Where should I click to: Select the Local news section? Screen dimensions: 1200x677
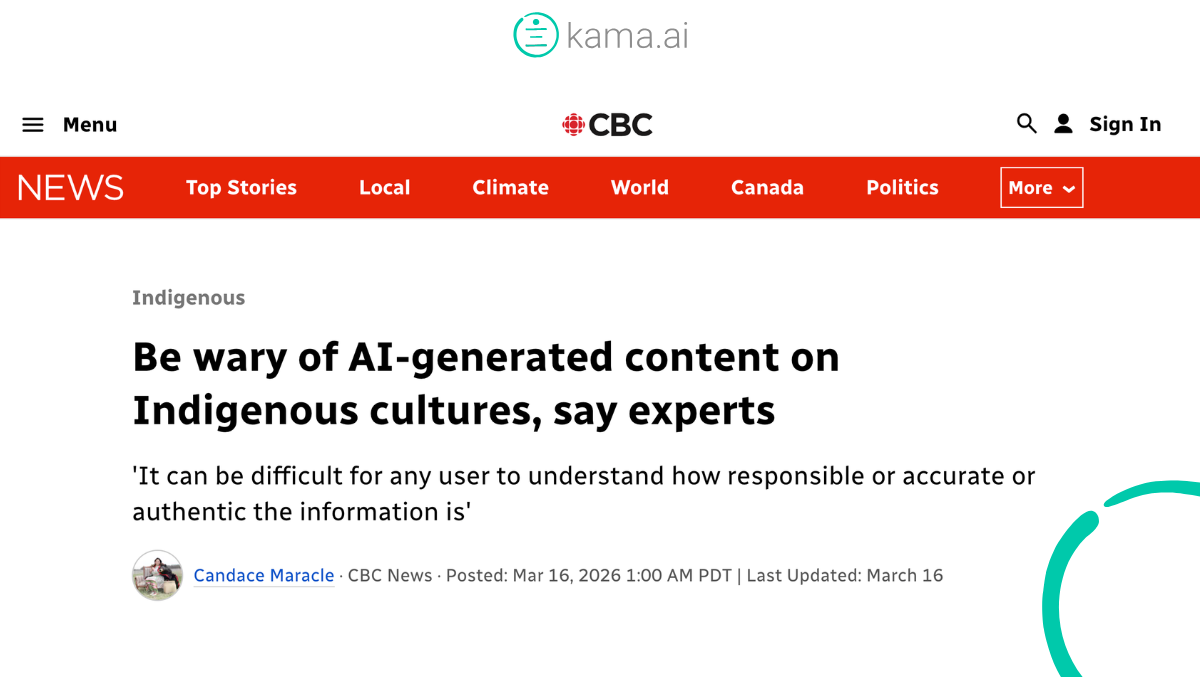click(384, 187)
